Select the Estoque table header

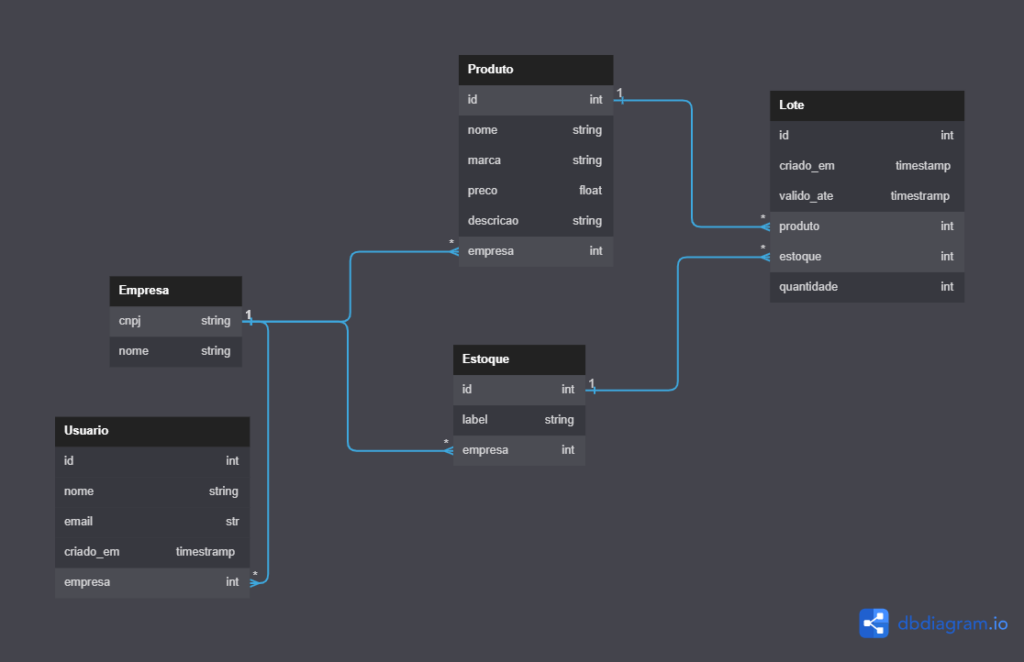518,359
